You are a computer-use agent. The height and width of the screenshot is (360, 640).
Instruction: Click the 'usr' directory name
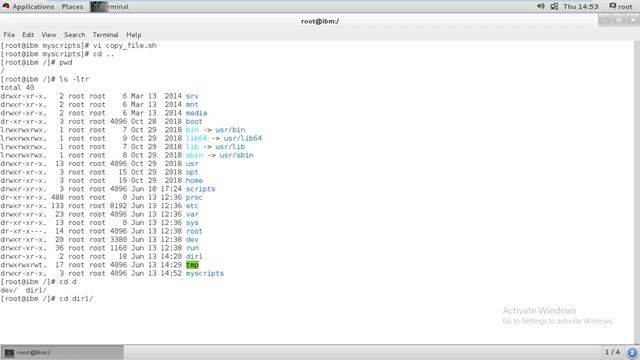pos(192,164)
